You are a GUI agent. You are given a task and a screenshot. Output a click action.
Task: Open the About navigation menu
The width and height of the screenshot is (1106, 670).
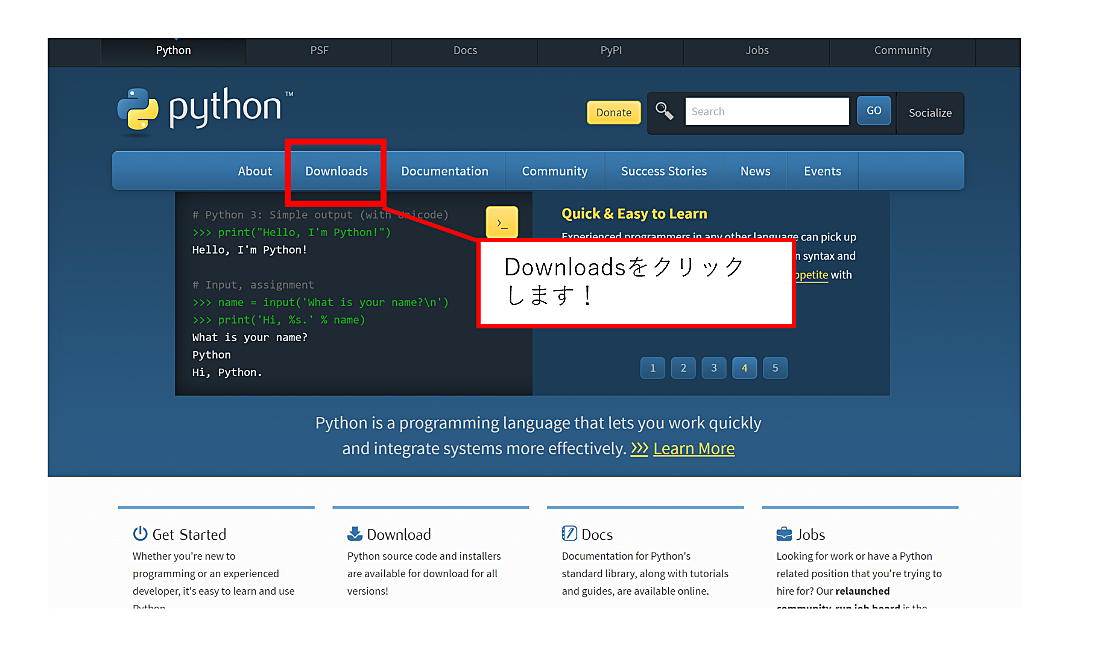[x=255, y=171]
